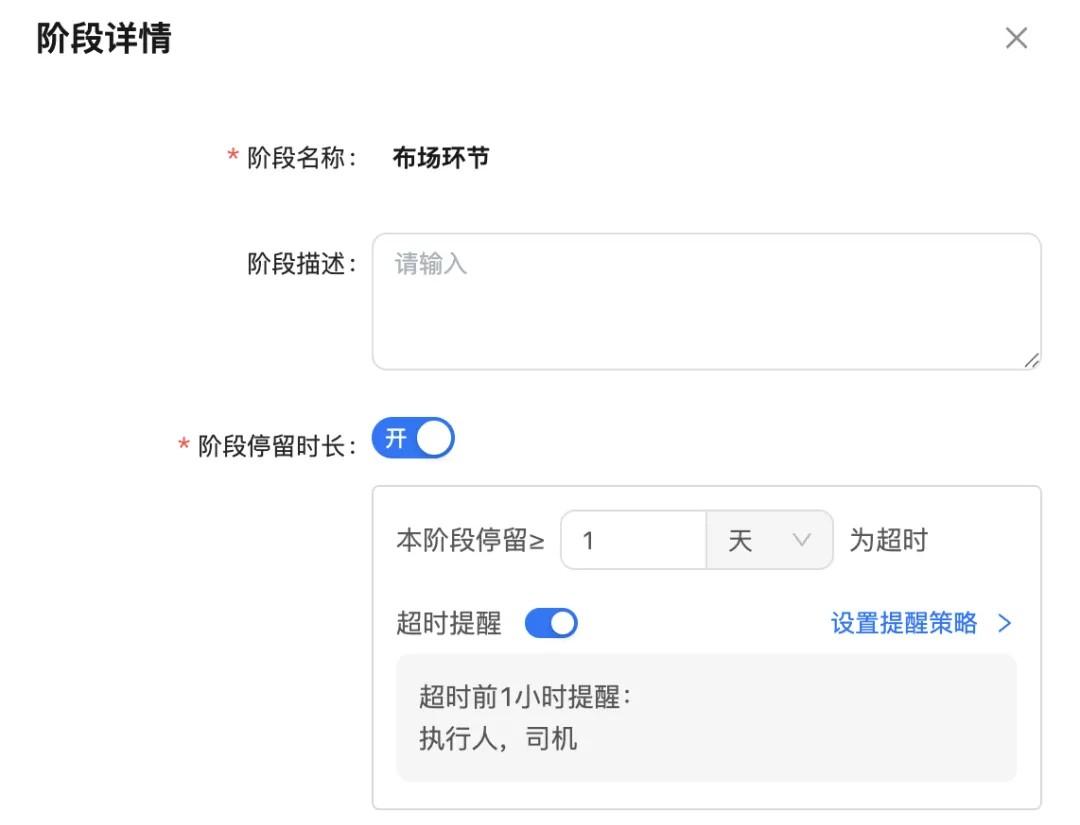Close the 阶段详情 dialog with the X icon
Image resolution: width=1080 pixels, height=825 pixels.
[1017, 38]
